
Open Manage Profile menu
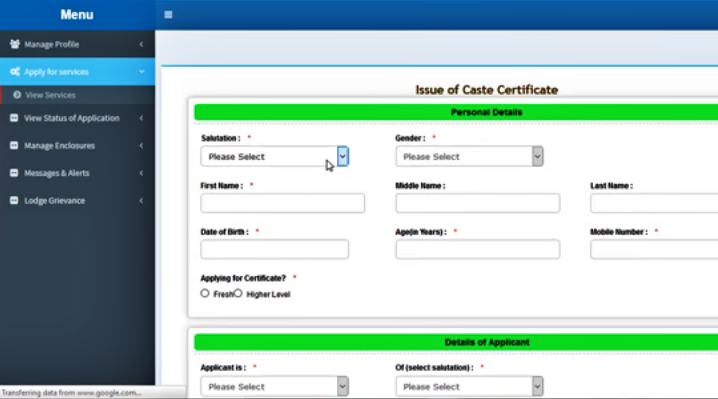(x=77, y=44)
